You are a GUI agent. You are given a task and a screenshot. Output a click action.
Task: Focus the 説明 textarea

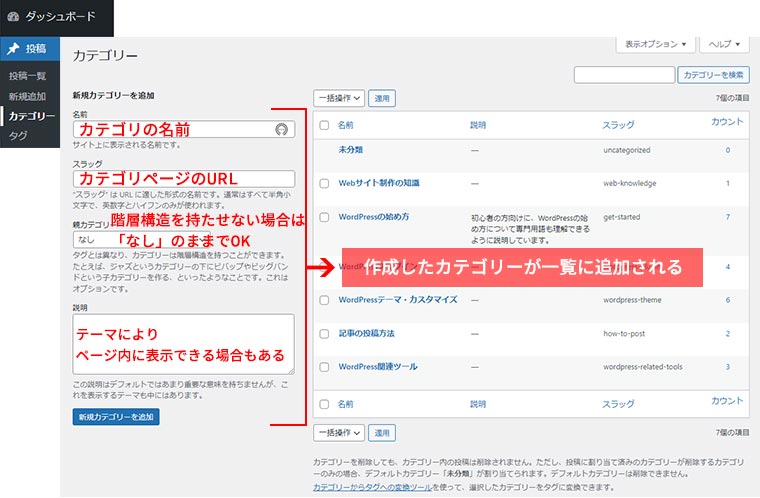click(x=183, y=344)
